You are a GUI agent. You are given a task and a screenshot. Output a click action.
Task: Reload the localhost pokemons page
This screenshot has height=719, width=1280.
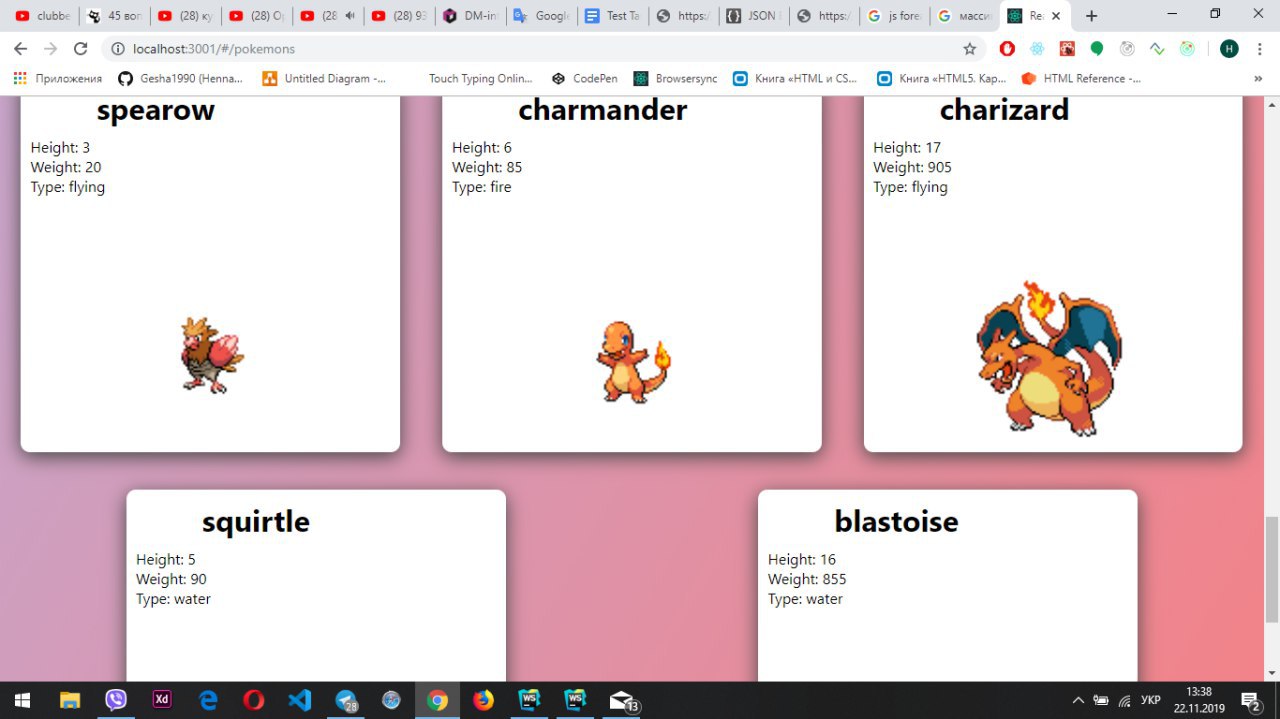(x=81, y=48)
